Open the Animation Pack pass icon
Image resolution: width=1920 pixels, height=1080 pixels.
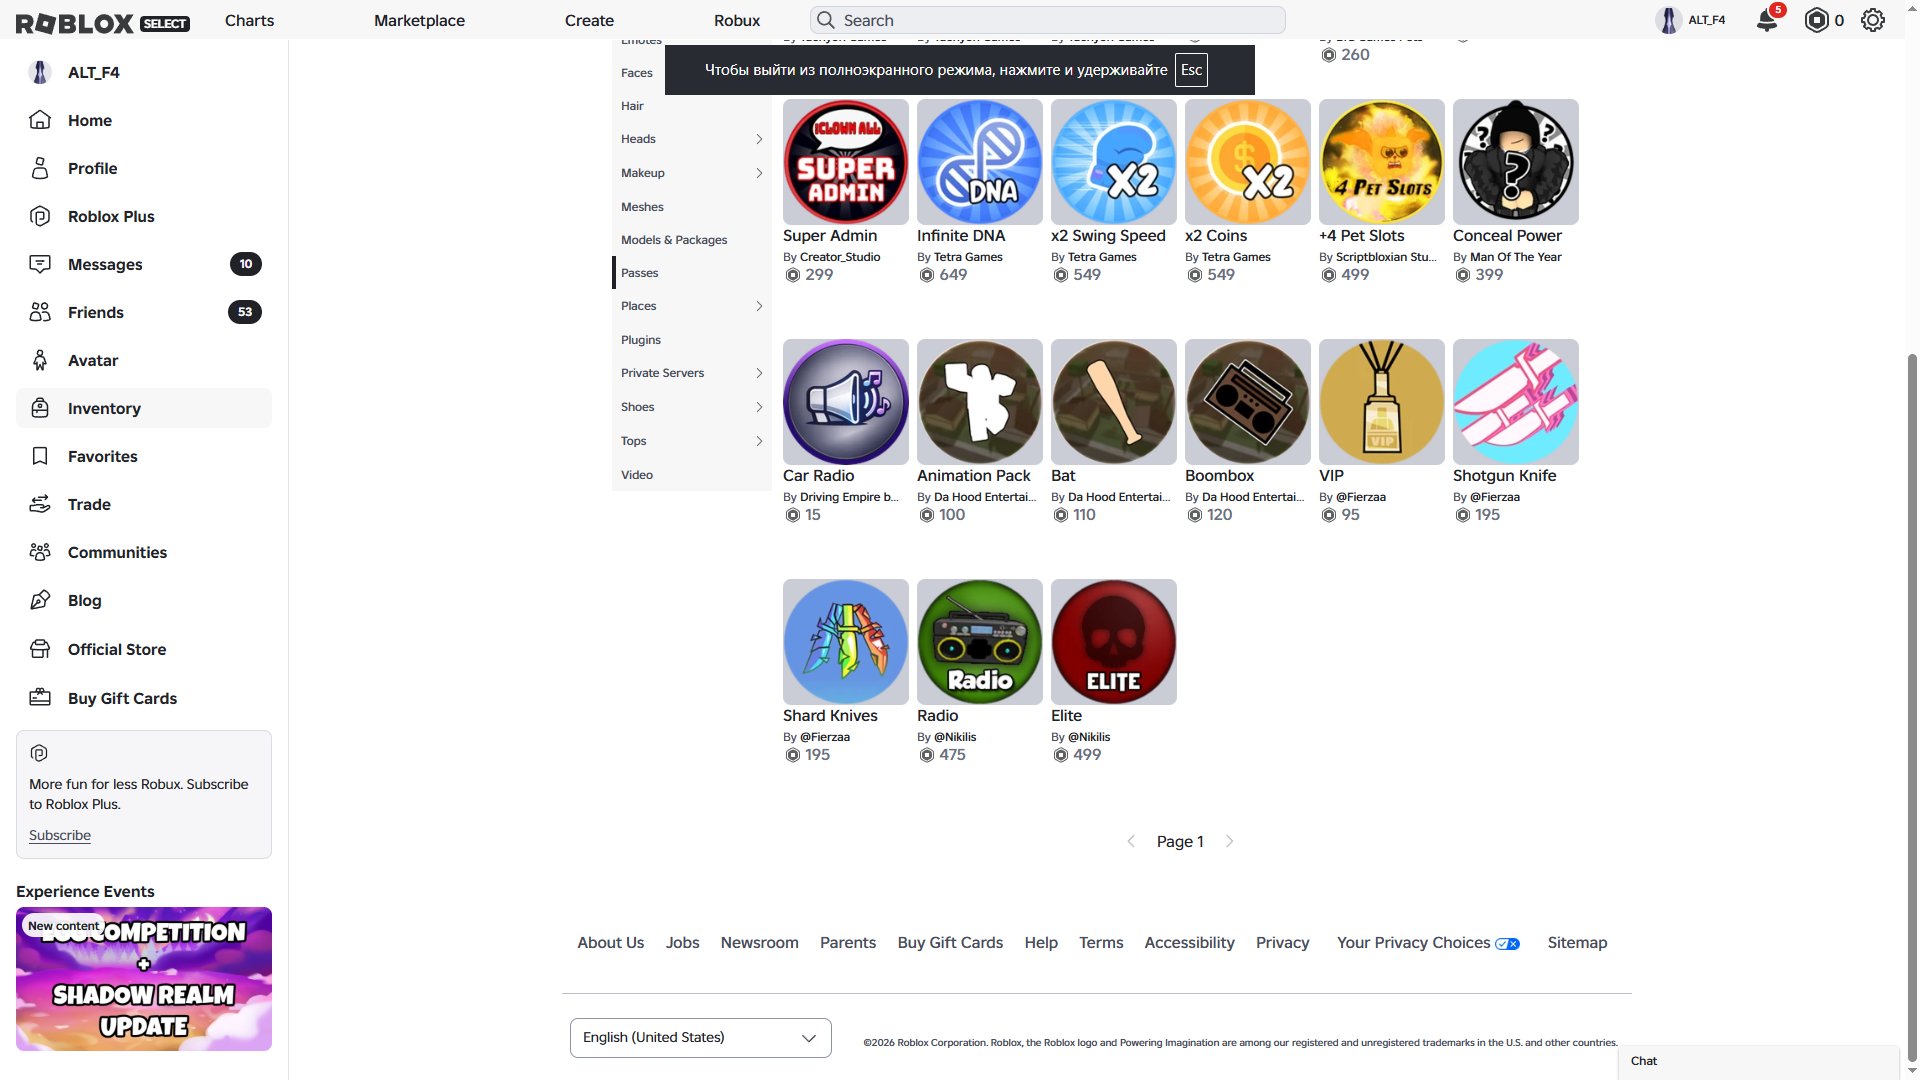[980, 402]
